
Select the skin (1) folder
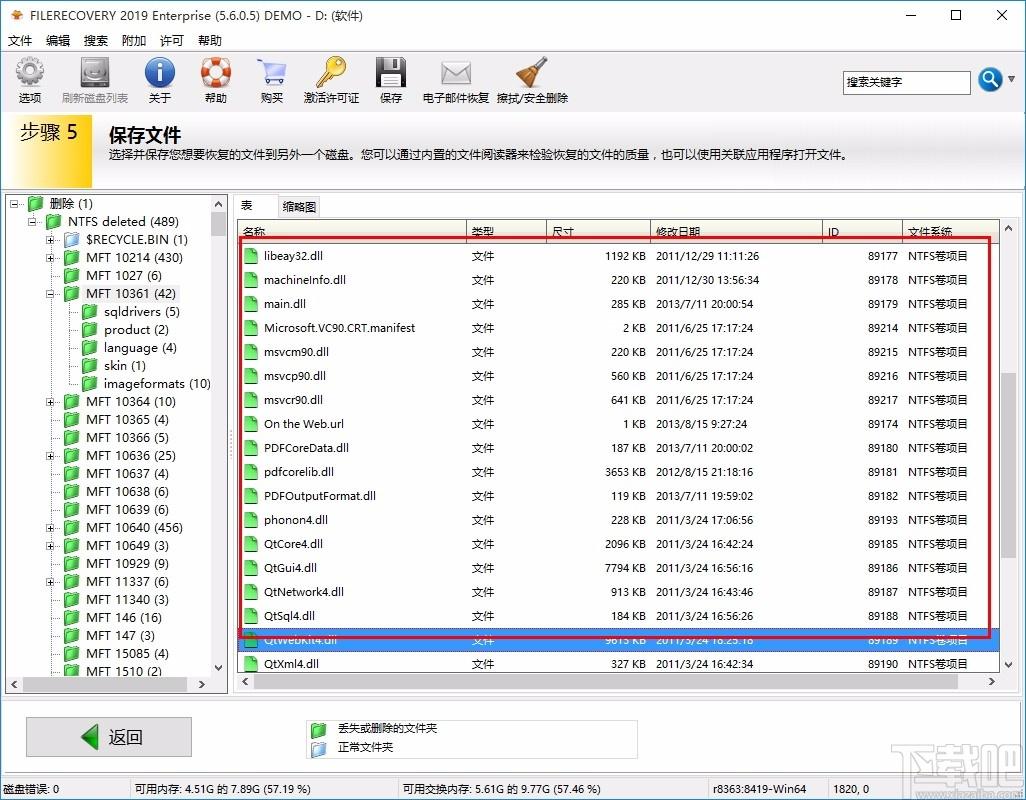point(124,366)
